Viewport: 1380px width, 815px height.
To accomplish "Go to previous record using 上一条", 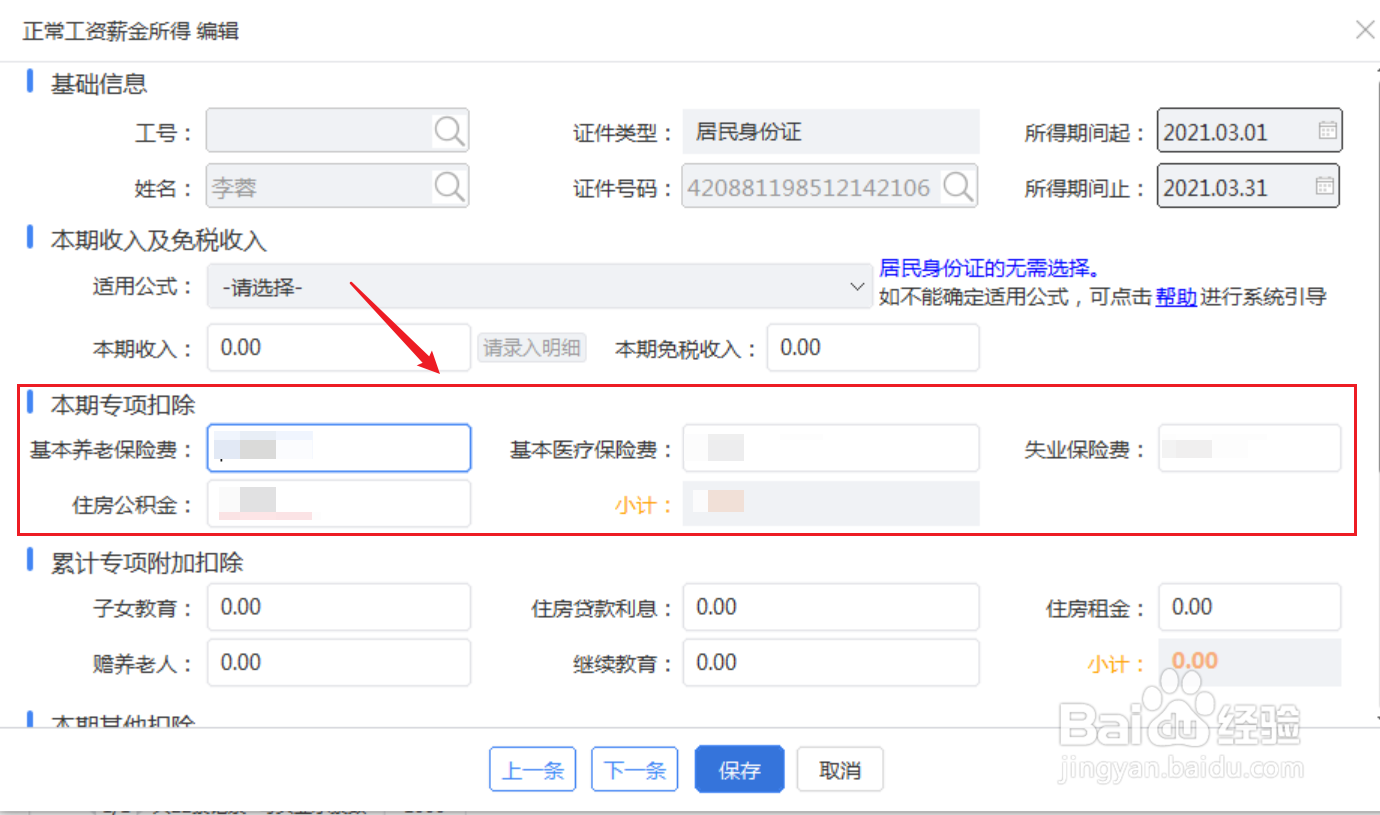I will click(533, 769).
